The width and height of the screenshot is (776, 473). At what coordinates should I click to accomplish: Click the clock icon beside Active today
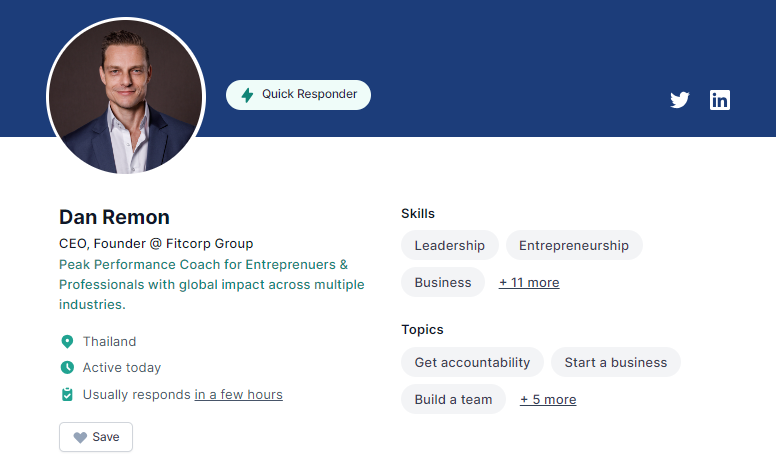67,367
